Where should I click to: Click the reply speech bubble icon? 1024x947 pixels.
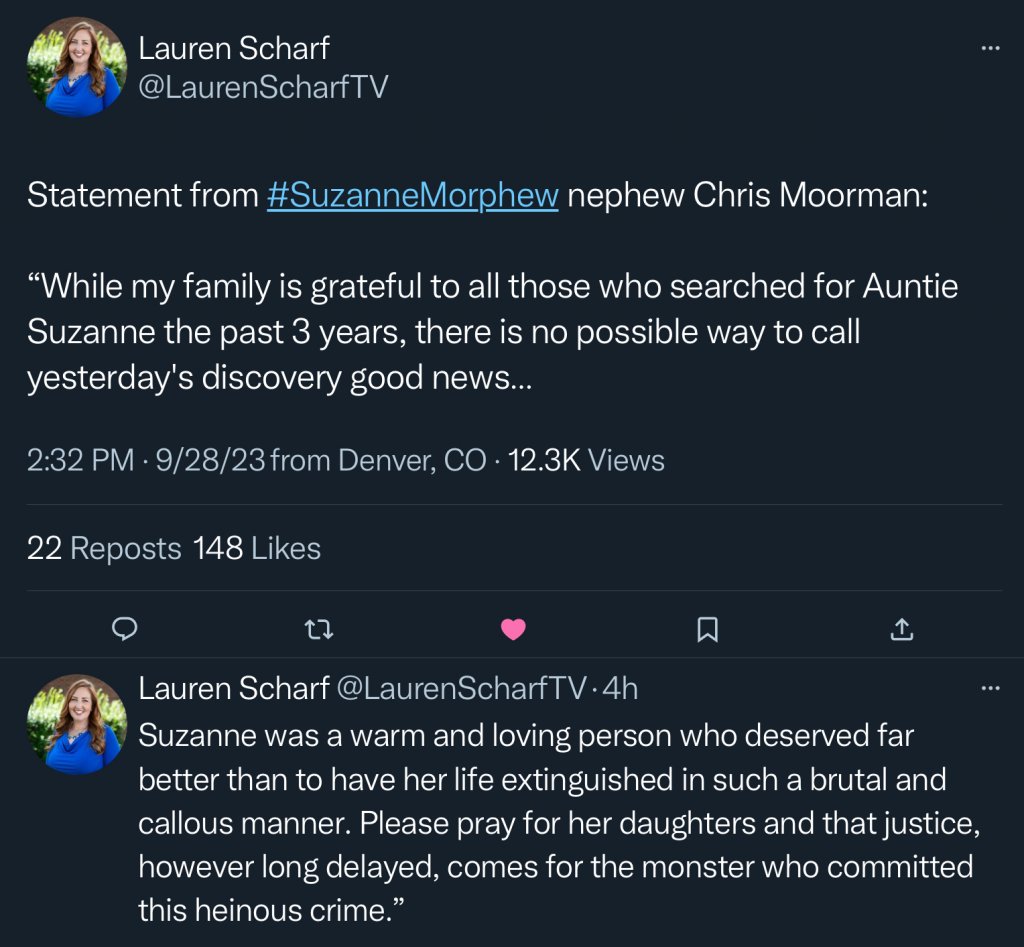click(124, 628)
